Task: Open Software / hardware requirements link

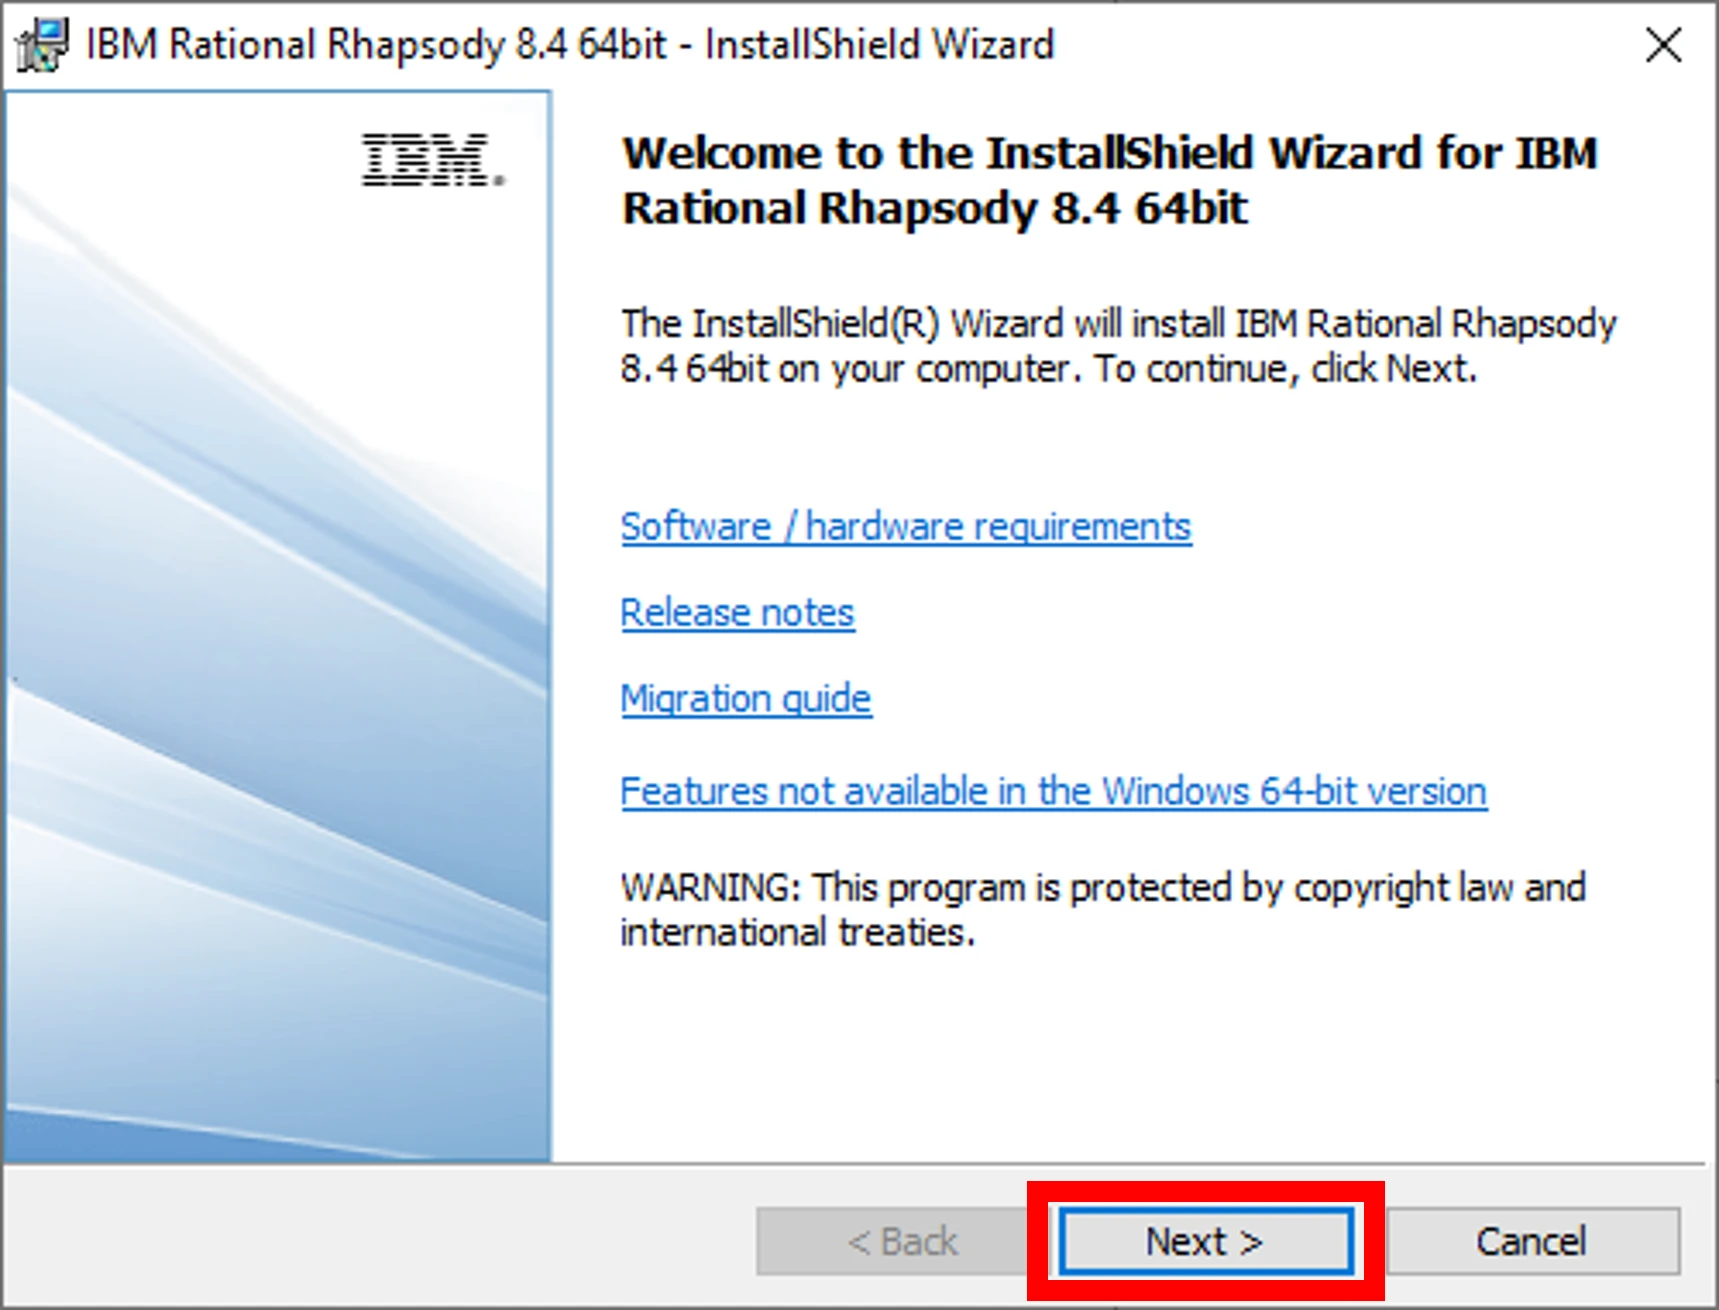Action: (905, 526)
